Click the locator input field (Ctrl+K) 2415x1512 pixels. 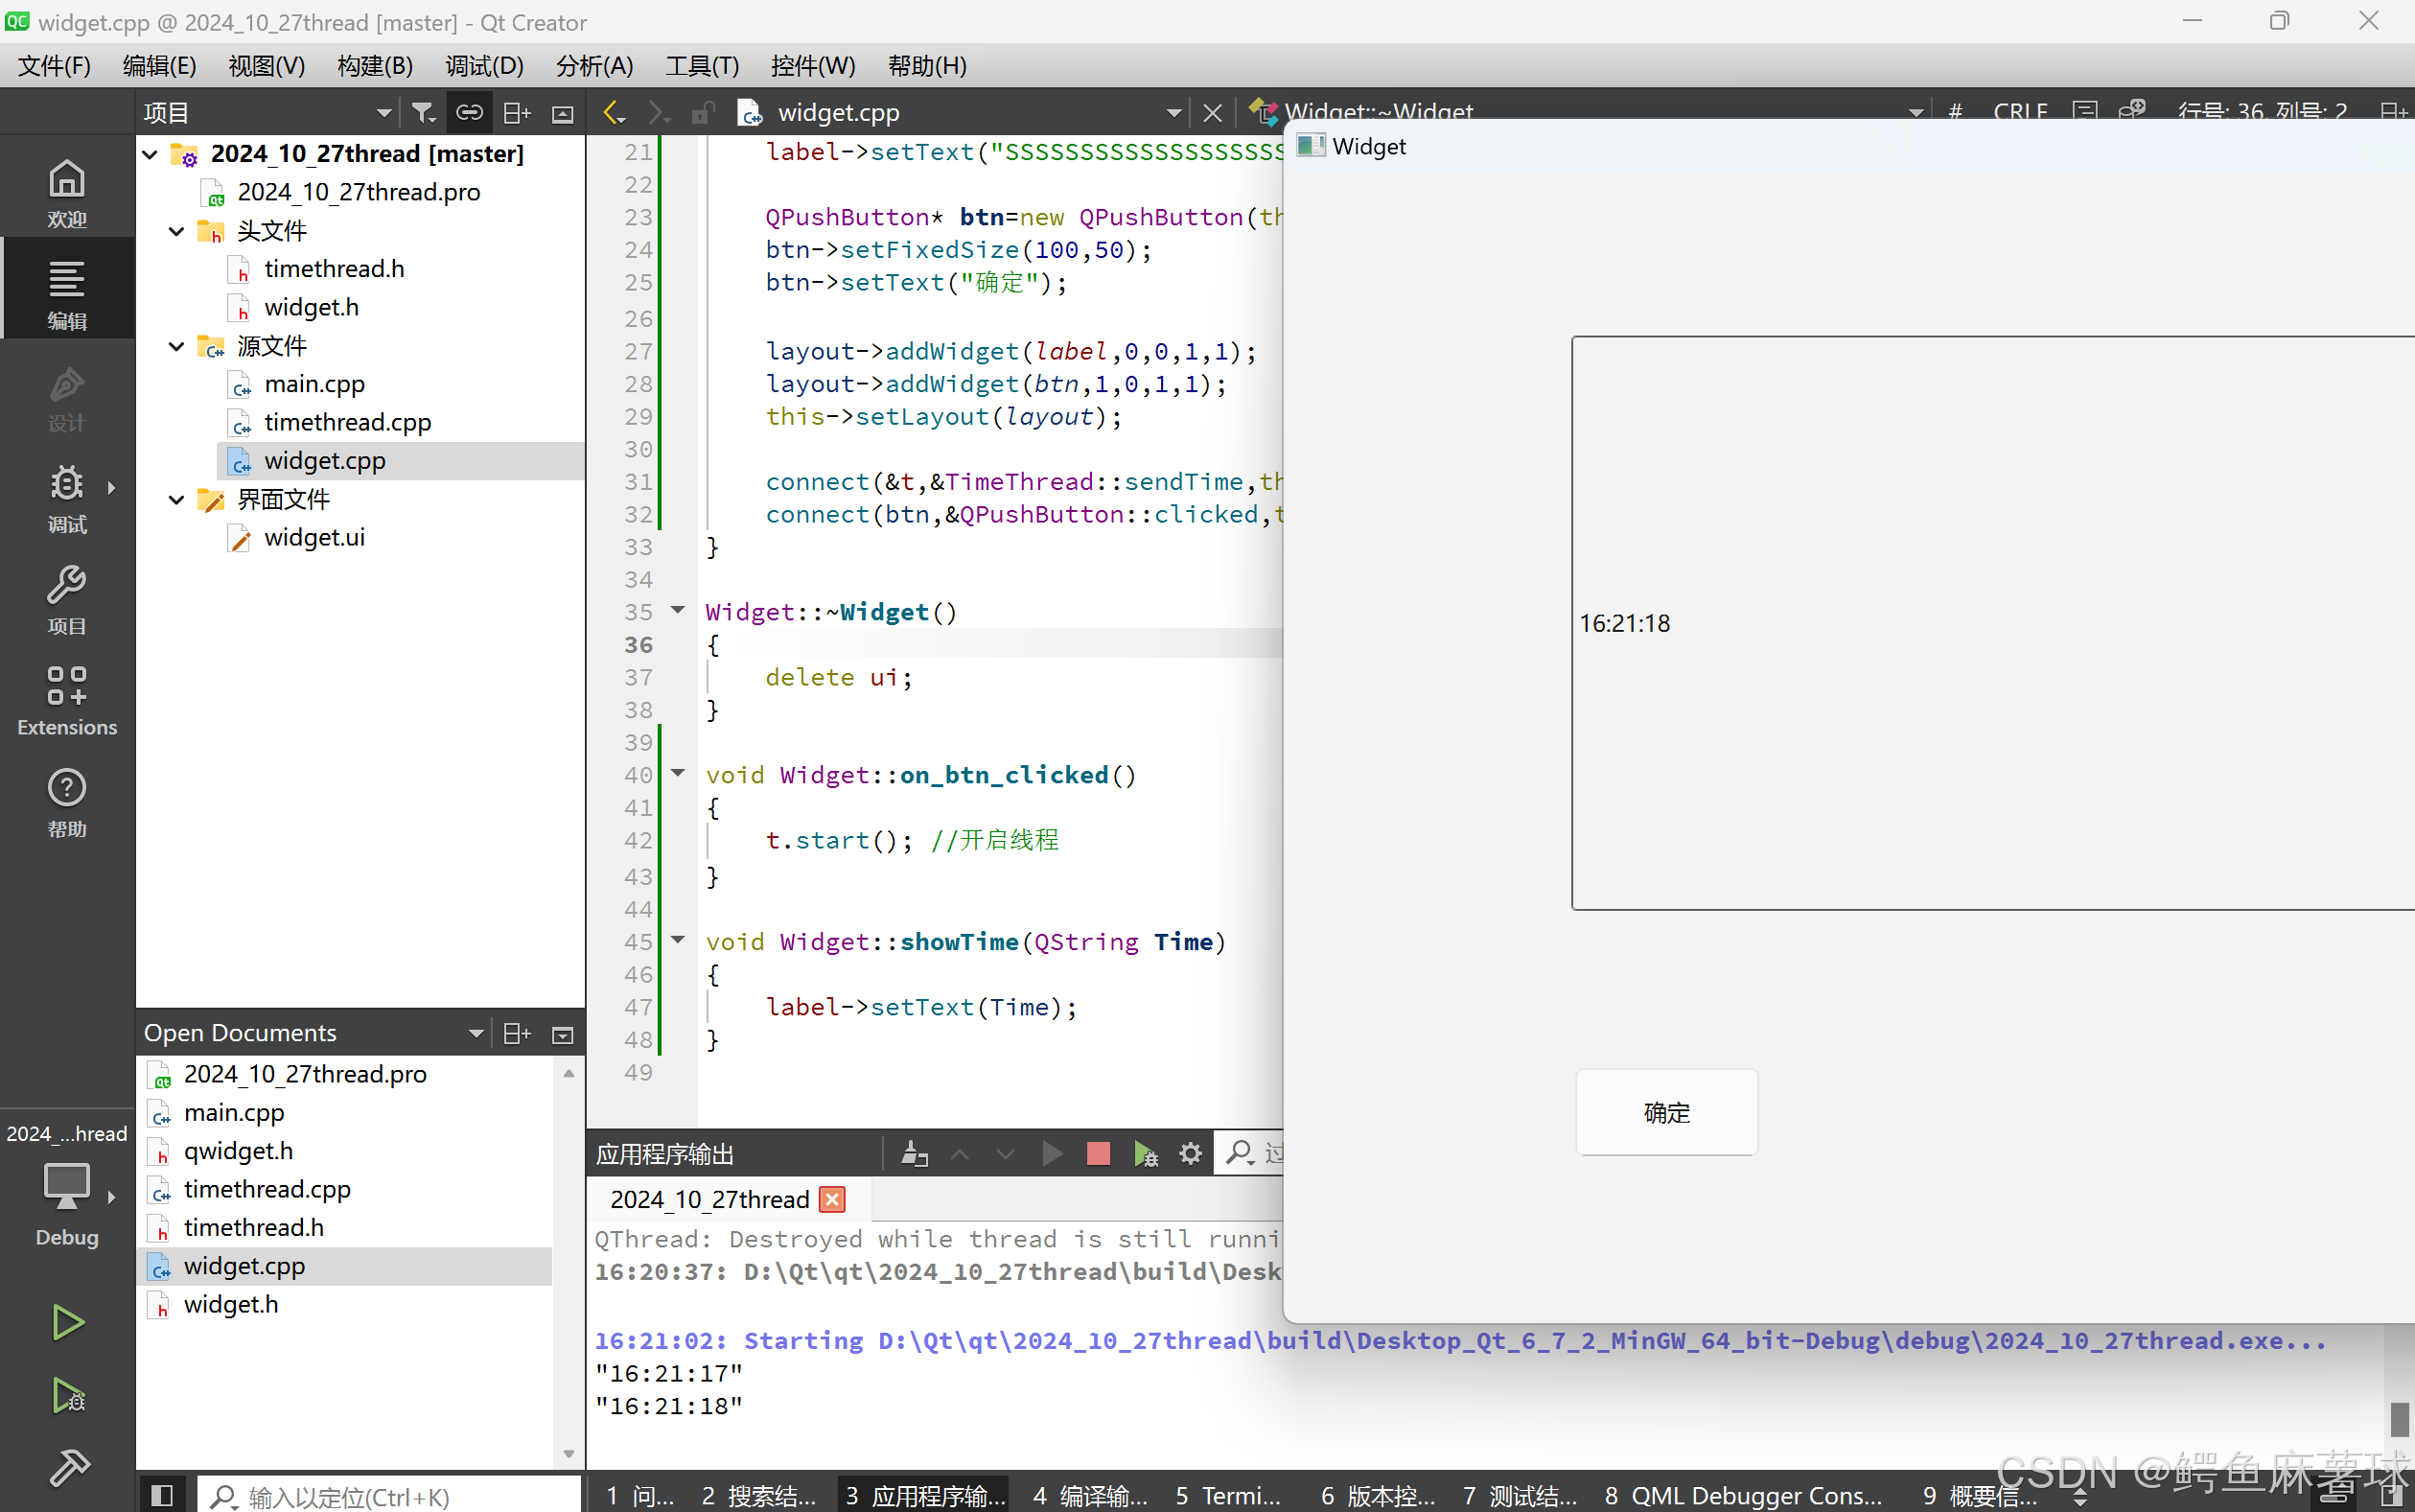coord(390,1495)
